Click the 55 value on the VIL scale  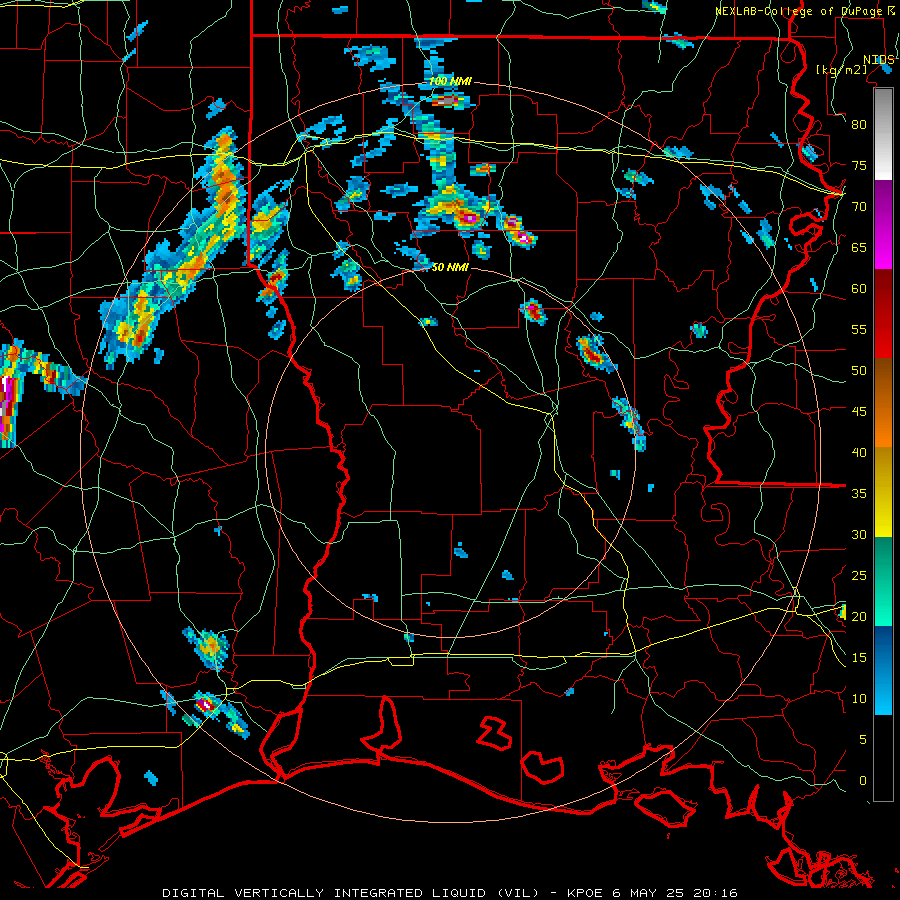point(859,330)
